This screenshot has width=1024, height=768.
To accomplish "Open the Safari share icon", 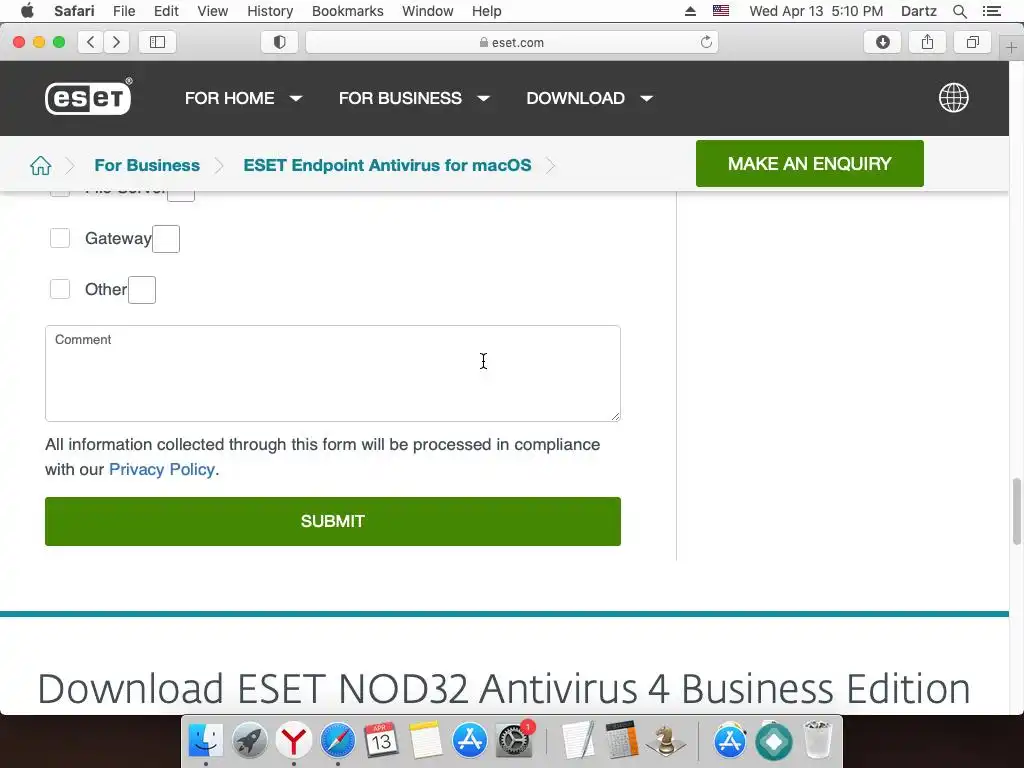I will 927,42.
